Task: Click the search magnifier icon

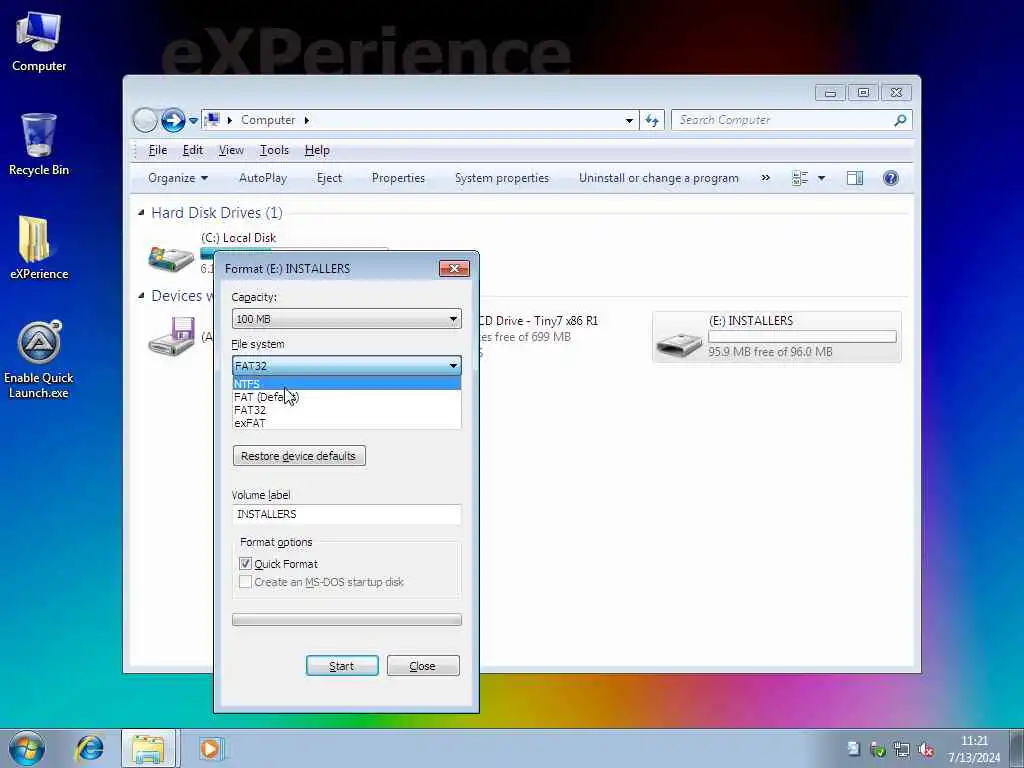Action: [901, 120]
